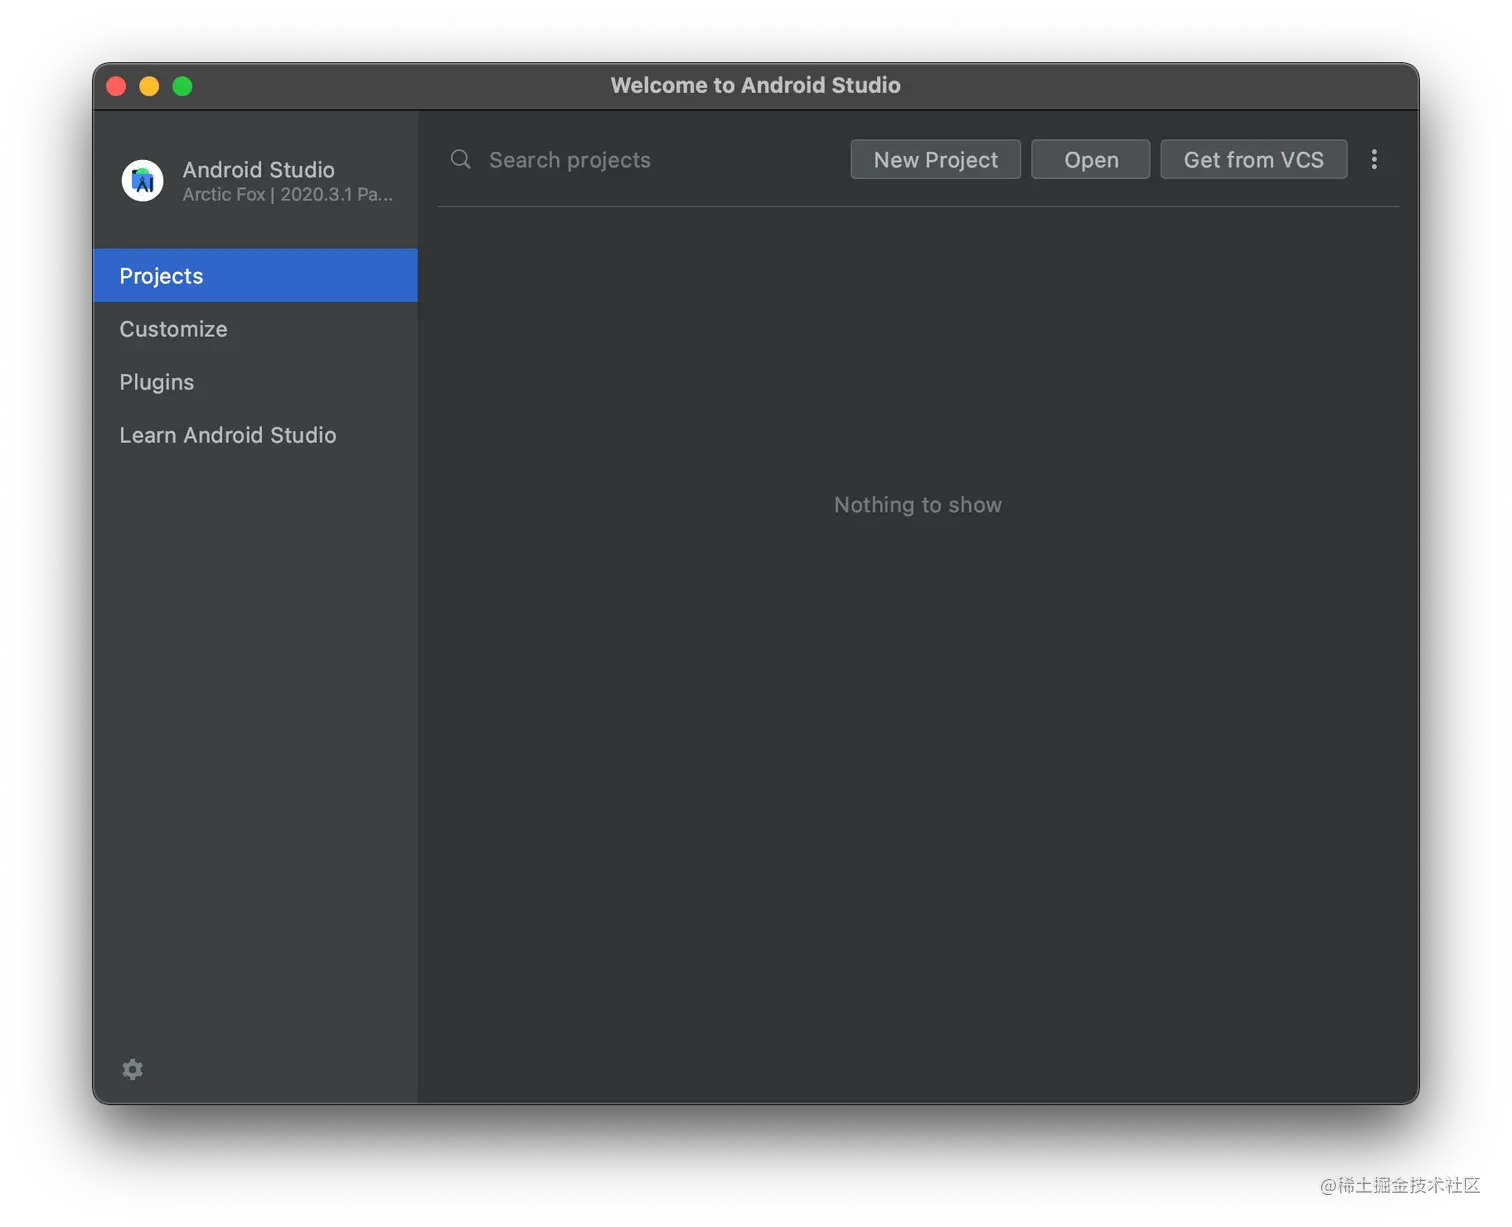Screen dimensions: 1512x1227
Task: Click the Nothing to show placeholder text
Action: [x=917, y=505]
